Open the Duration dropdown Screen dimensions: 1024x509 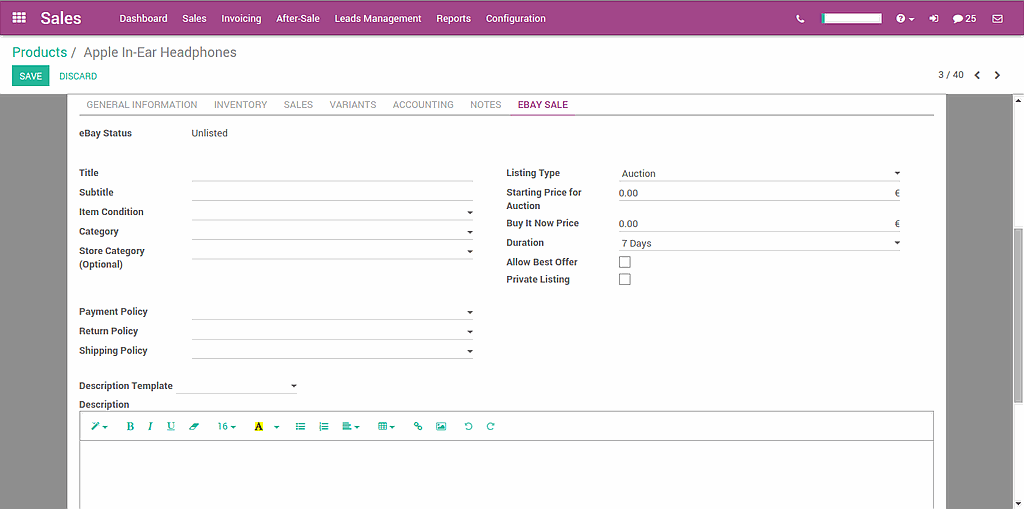coord(759,243)
